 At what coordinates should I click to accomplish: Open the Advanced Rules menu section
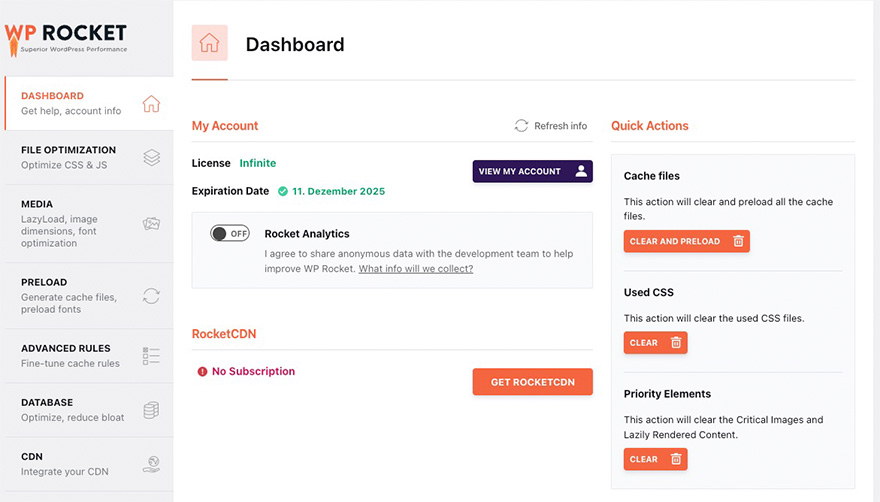66,355
